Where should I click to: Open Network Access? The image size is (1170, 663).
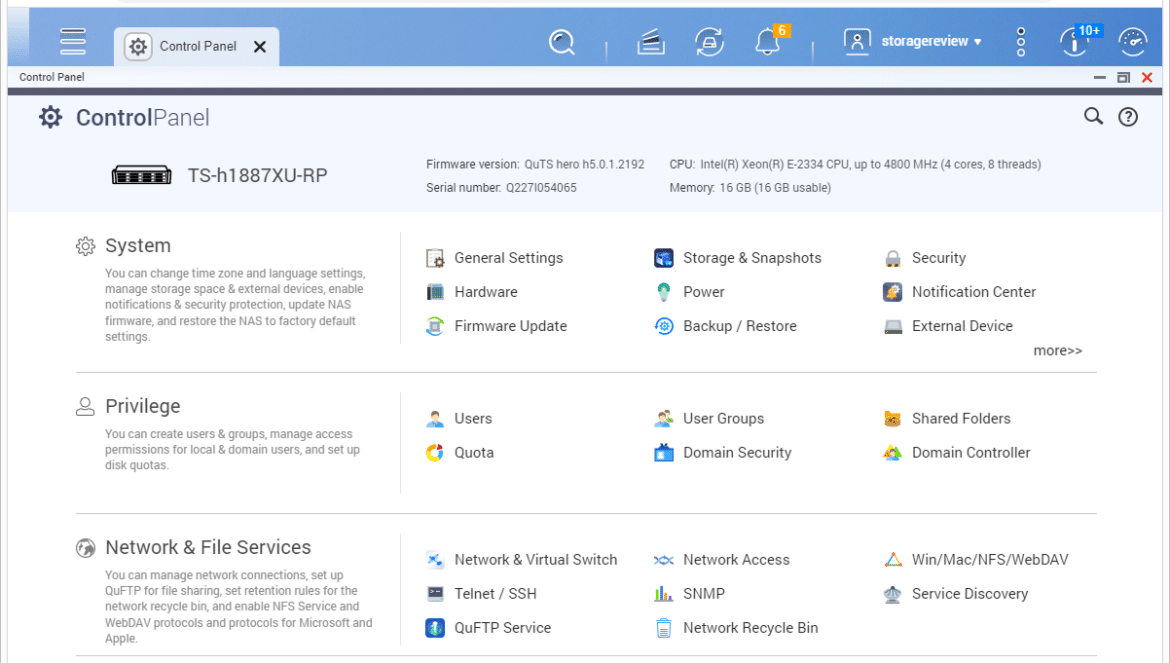(736, 559)
